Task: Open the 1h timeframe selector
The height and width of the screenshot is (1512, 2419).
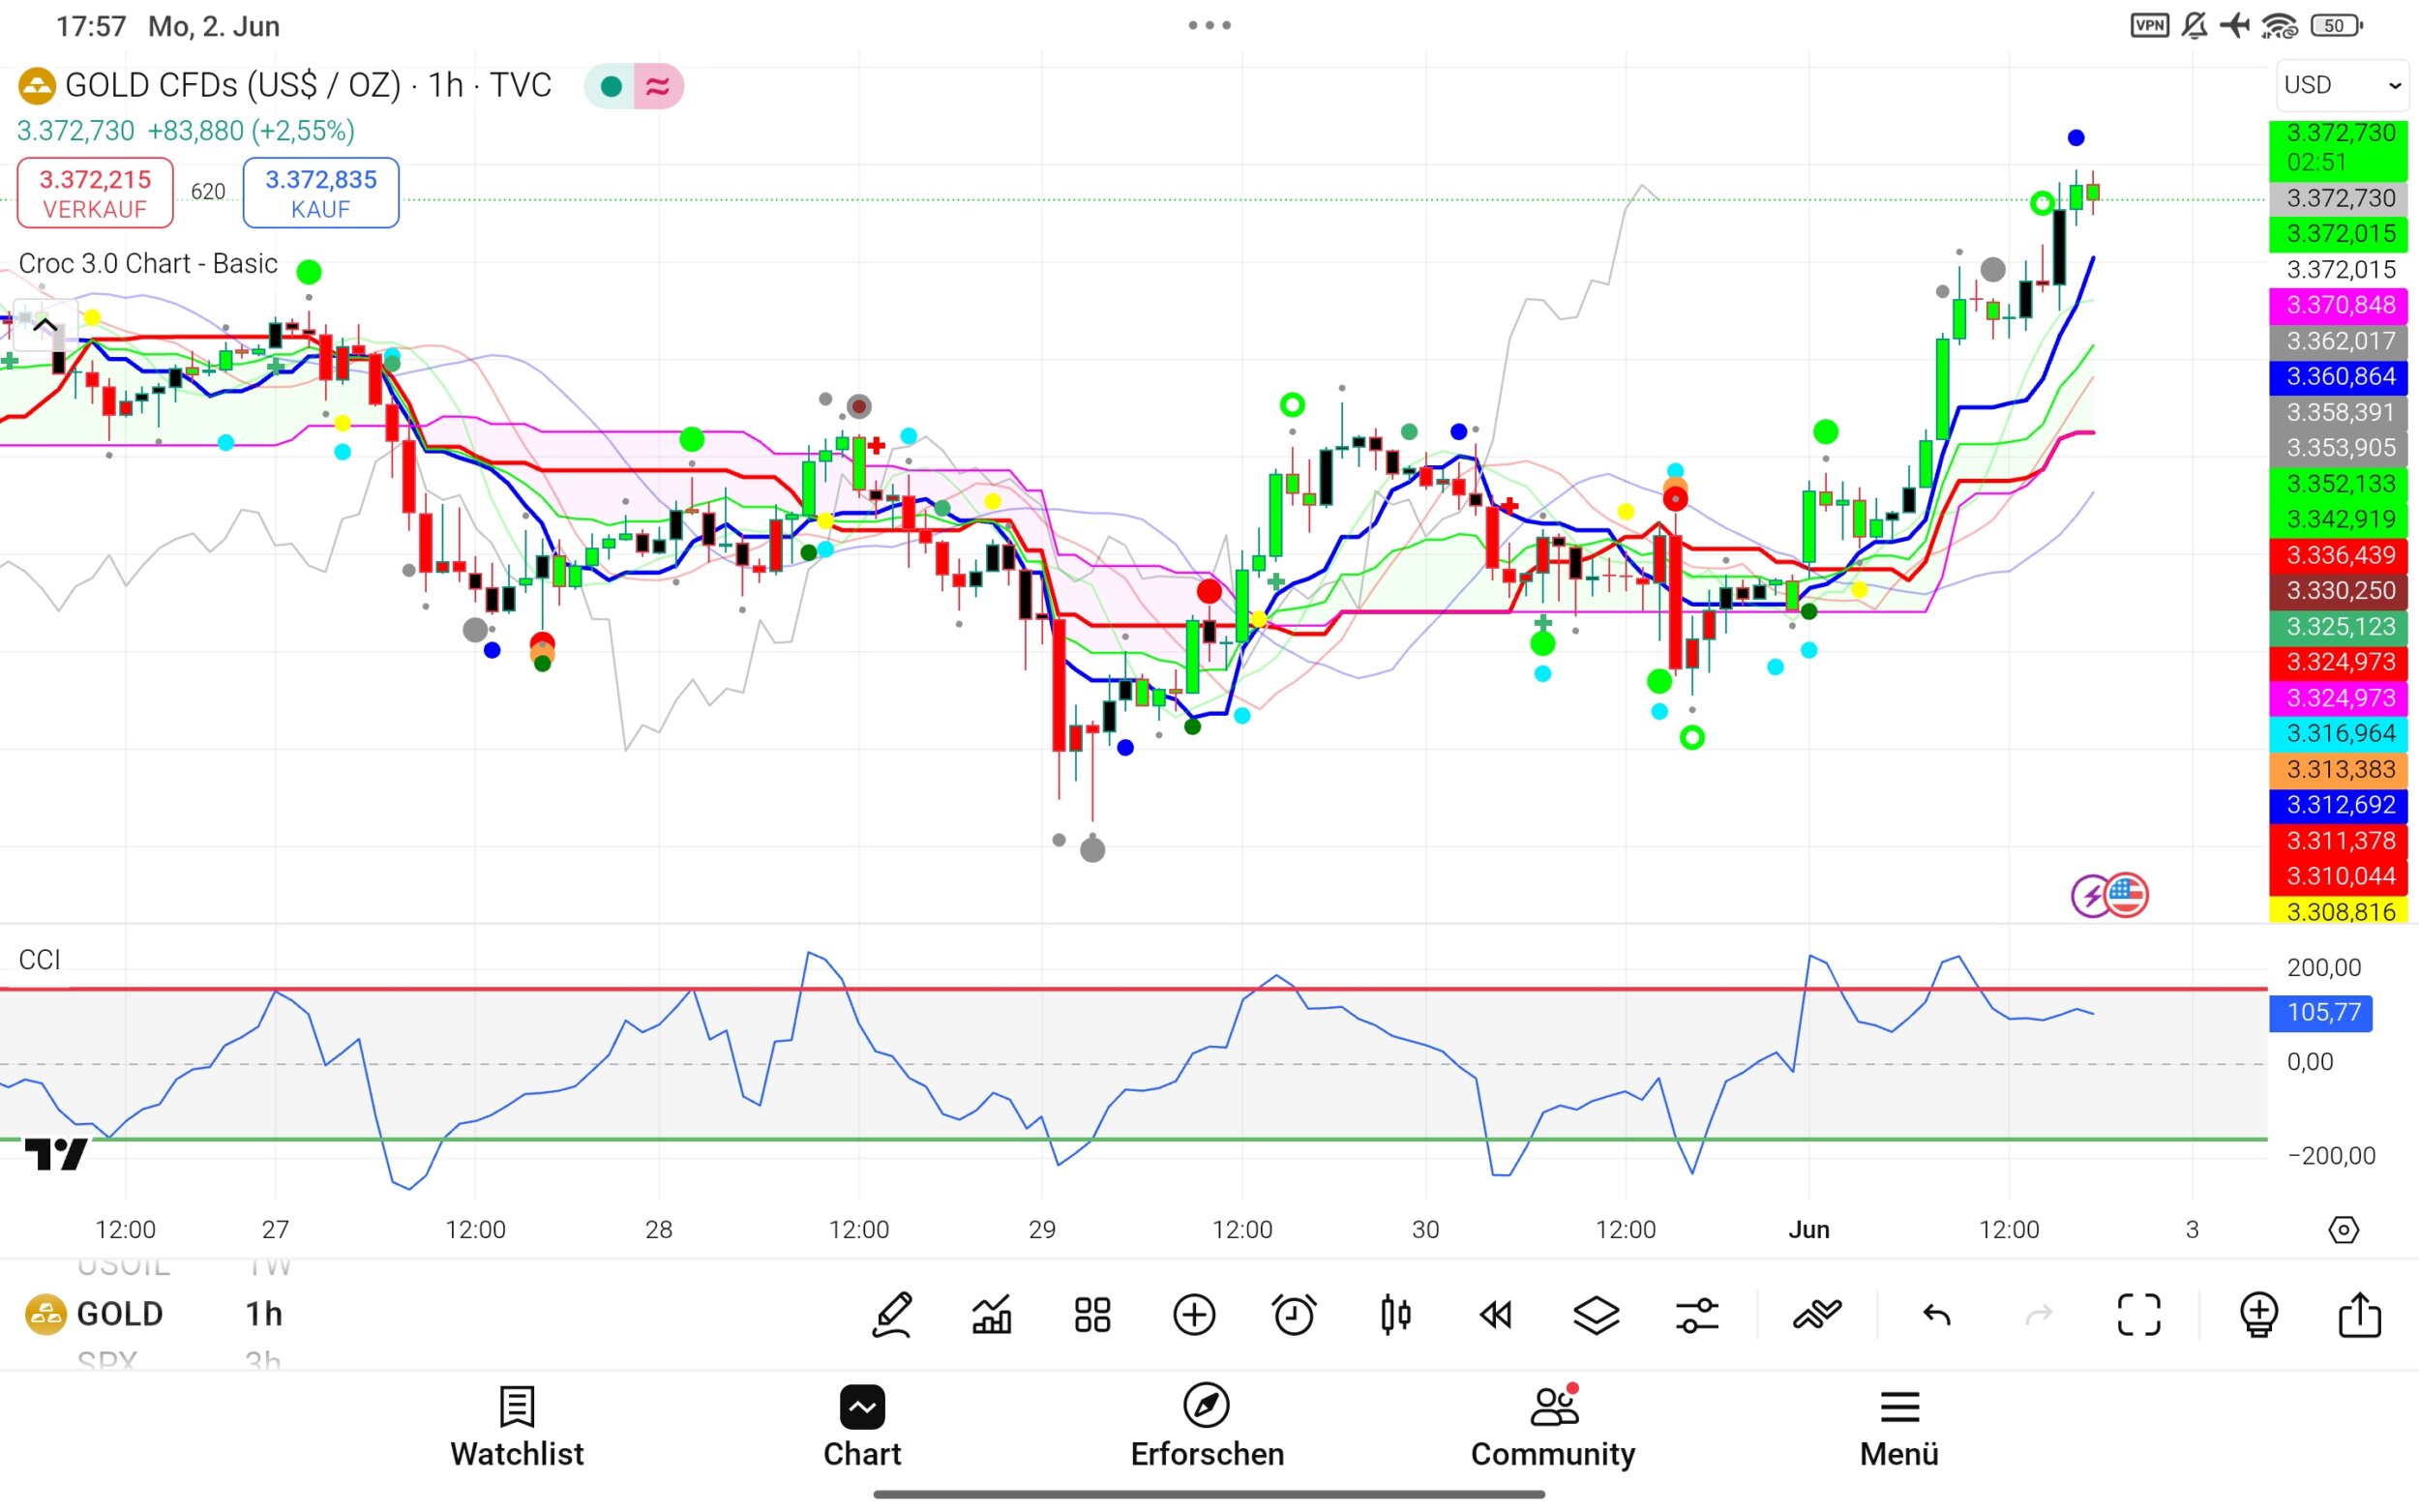Action: point(264,1314)
